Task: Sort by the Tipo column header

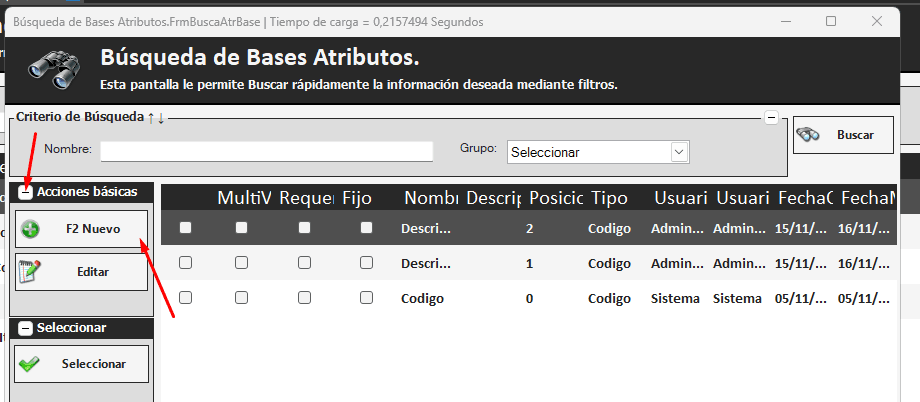Action: (x=609, y=198)
